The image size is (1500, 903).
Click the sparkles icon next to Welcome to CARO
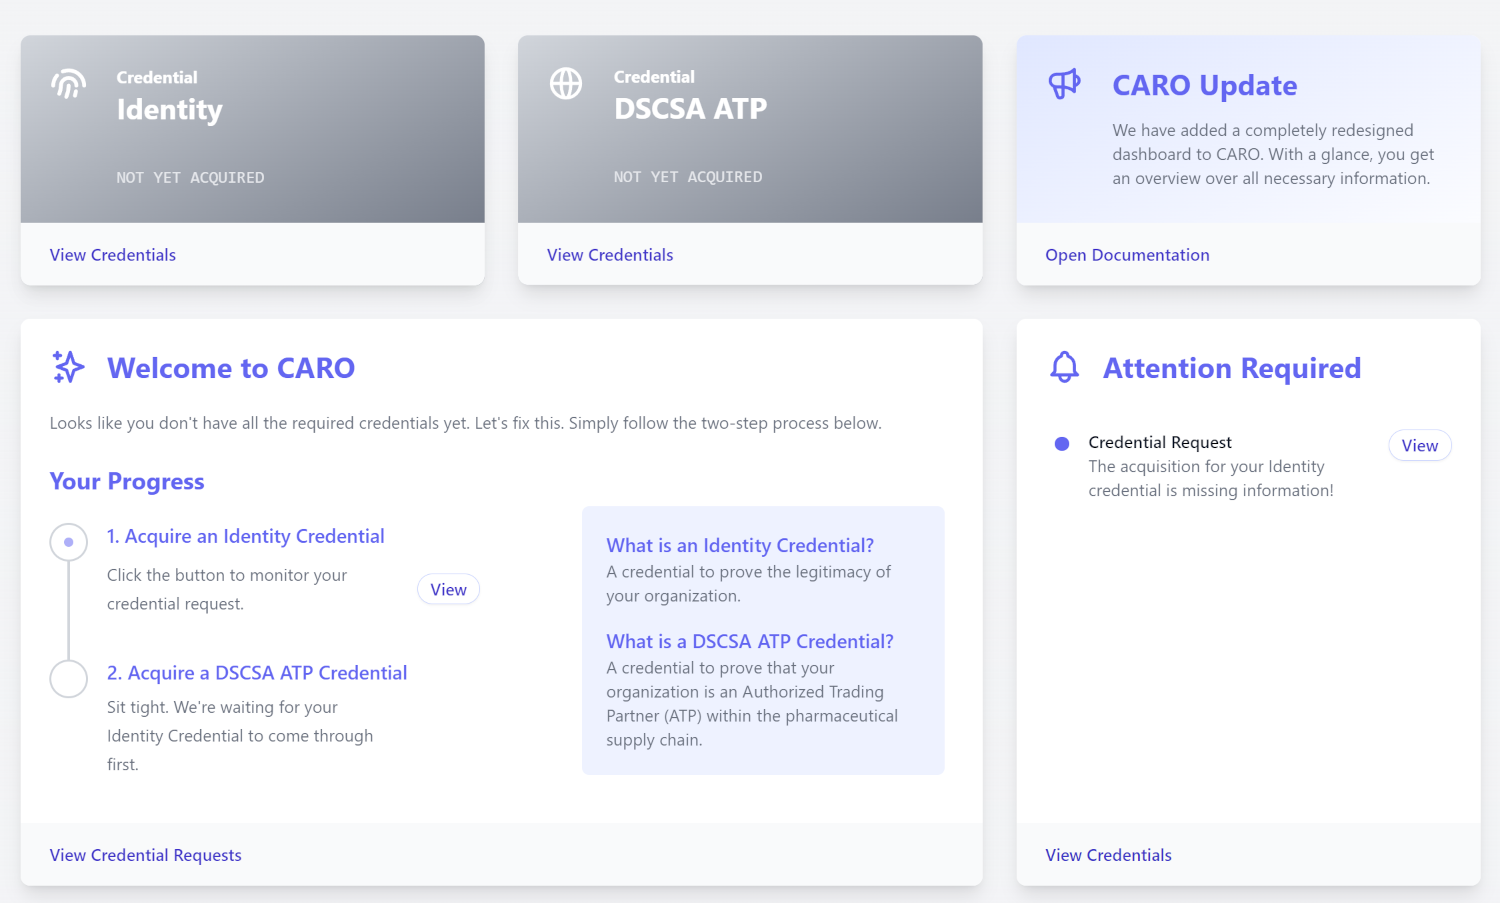point(68,367)
